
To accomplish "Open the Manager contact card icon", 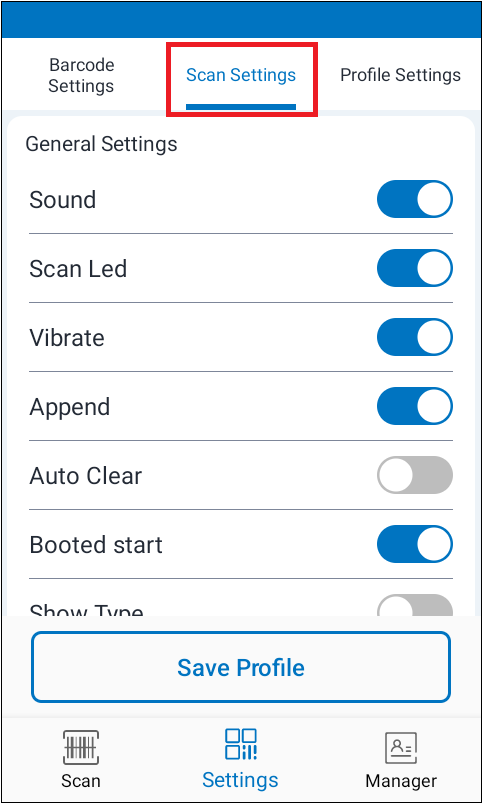I will point(400,748).
